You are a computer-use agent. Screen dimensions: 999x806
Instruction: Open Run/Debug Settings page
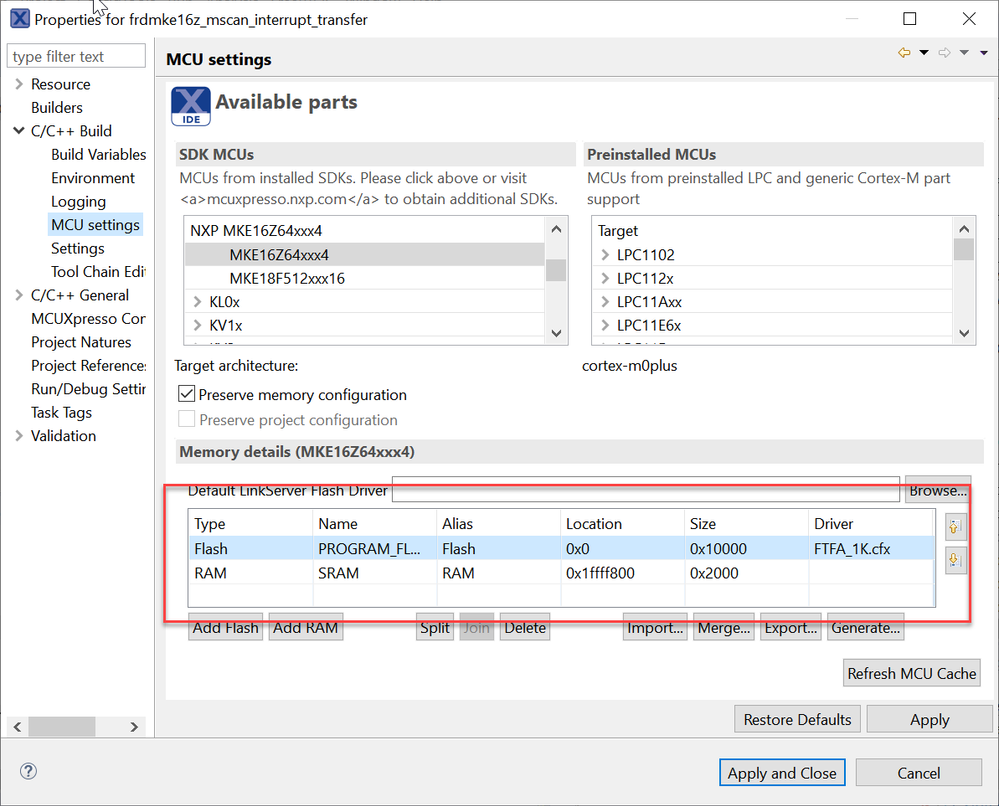click(x=89, y=389)
